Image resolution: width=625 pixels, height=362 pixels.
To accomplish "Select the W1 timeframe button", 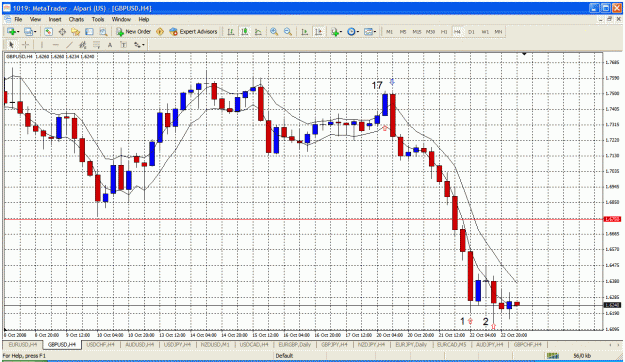I will [485, 31].
